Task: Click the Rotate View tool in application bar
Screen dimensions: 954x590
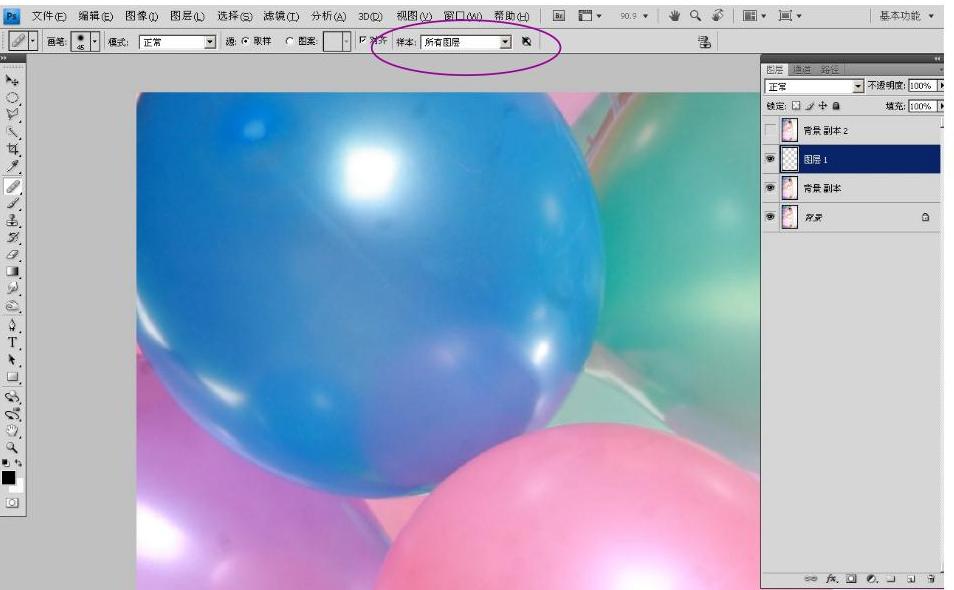Action: click(718, 16)
